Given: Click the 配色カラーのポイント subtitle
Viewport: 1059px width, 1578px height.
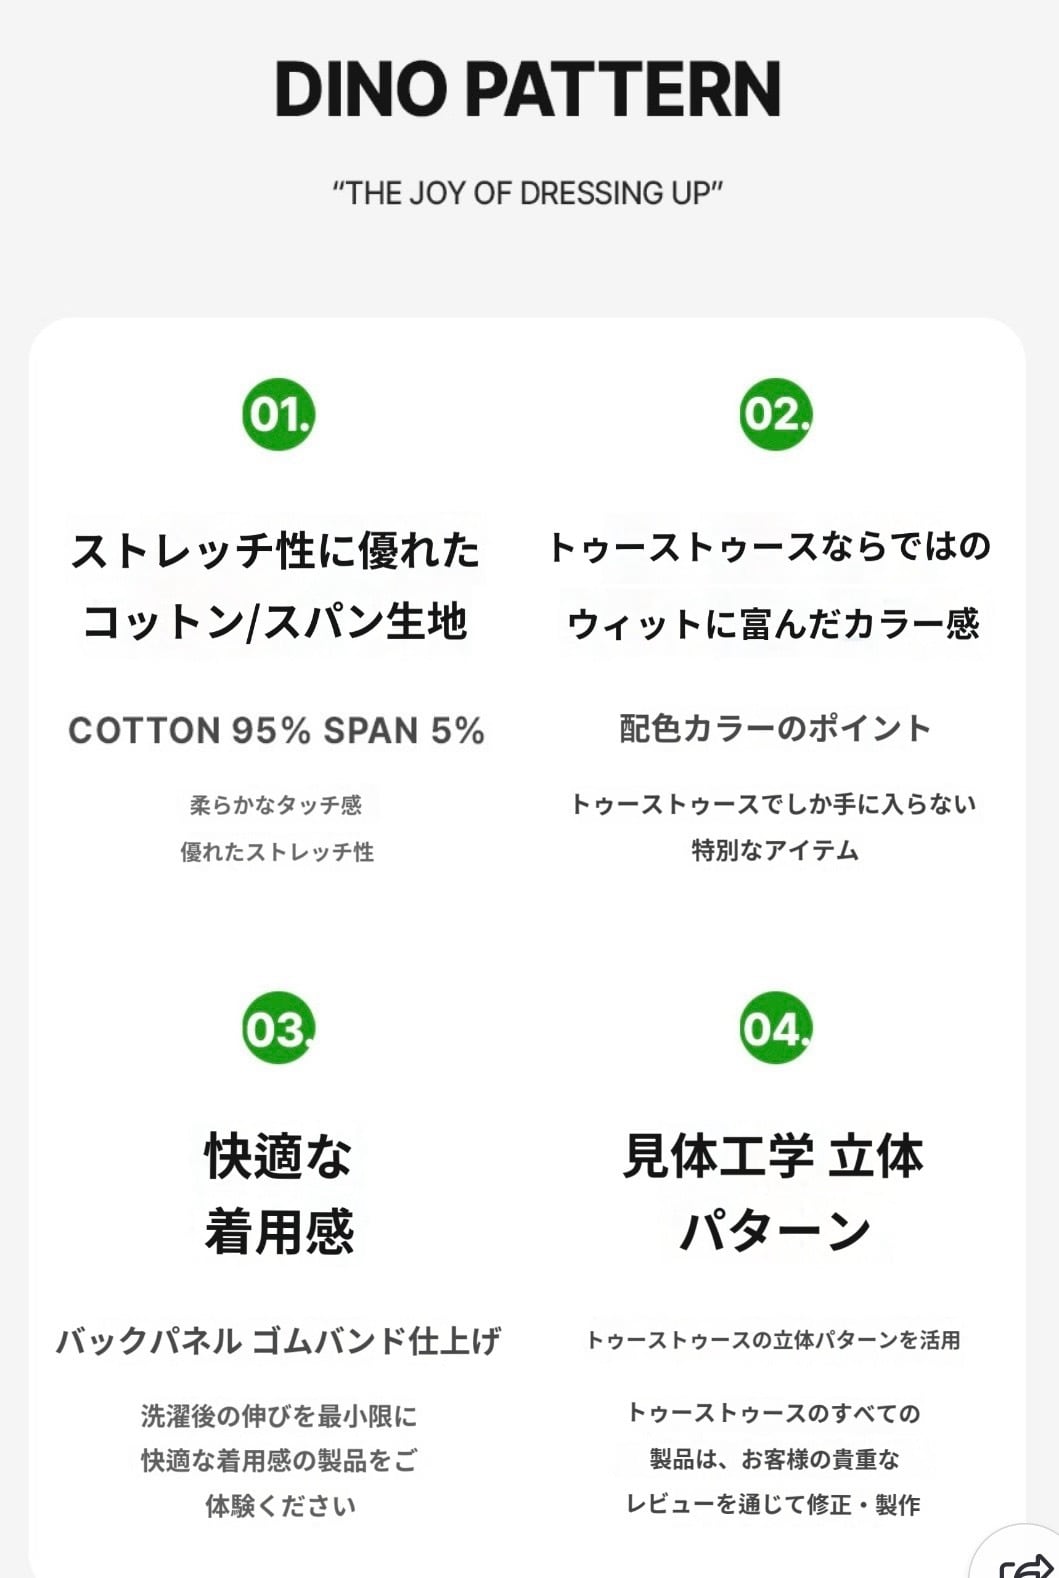Looking at the screenshot, I should (775, 728).
